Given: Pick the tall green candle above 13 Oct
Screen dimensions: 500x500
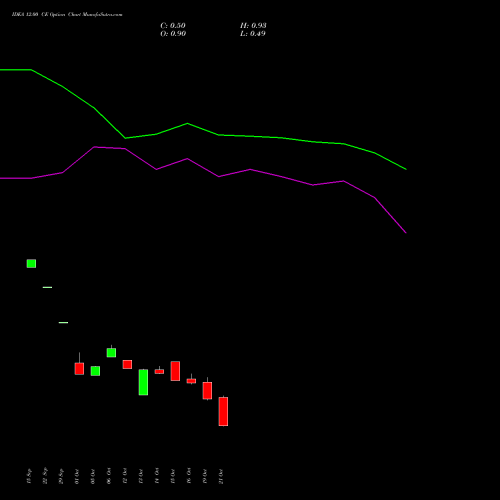Looking at the screenshot, I should 143,382.
